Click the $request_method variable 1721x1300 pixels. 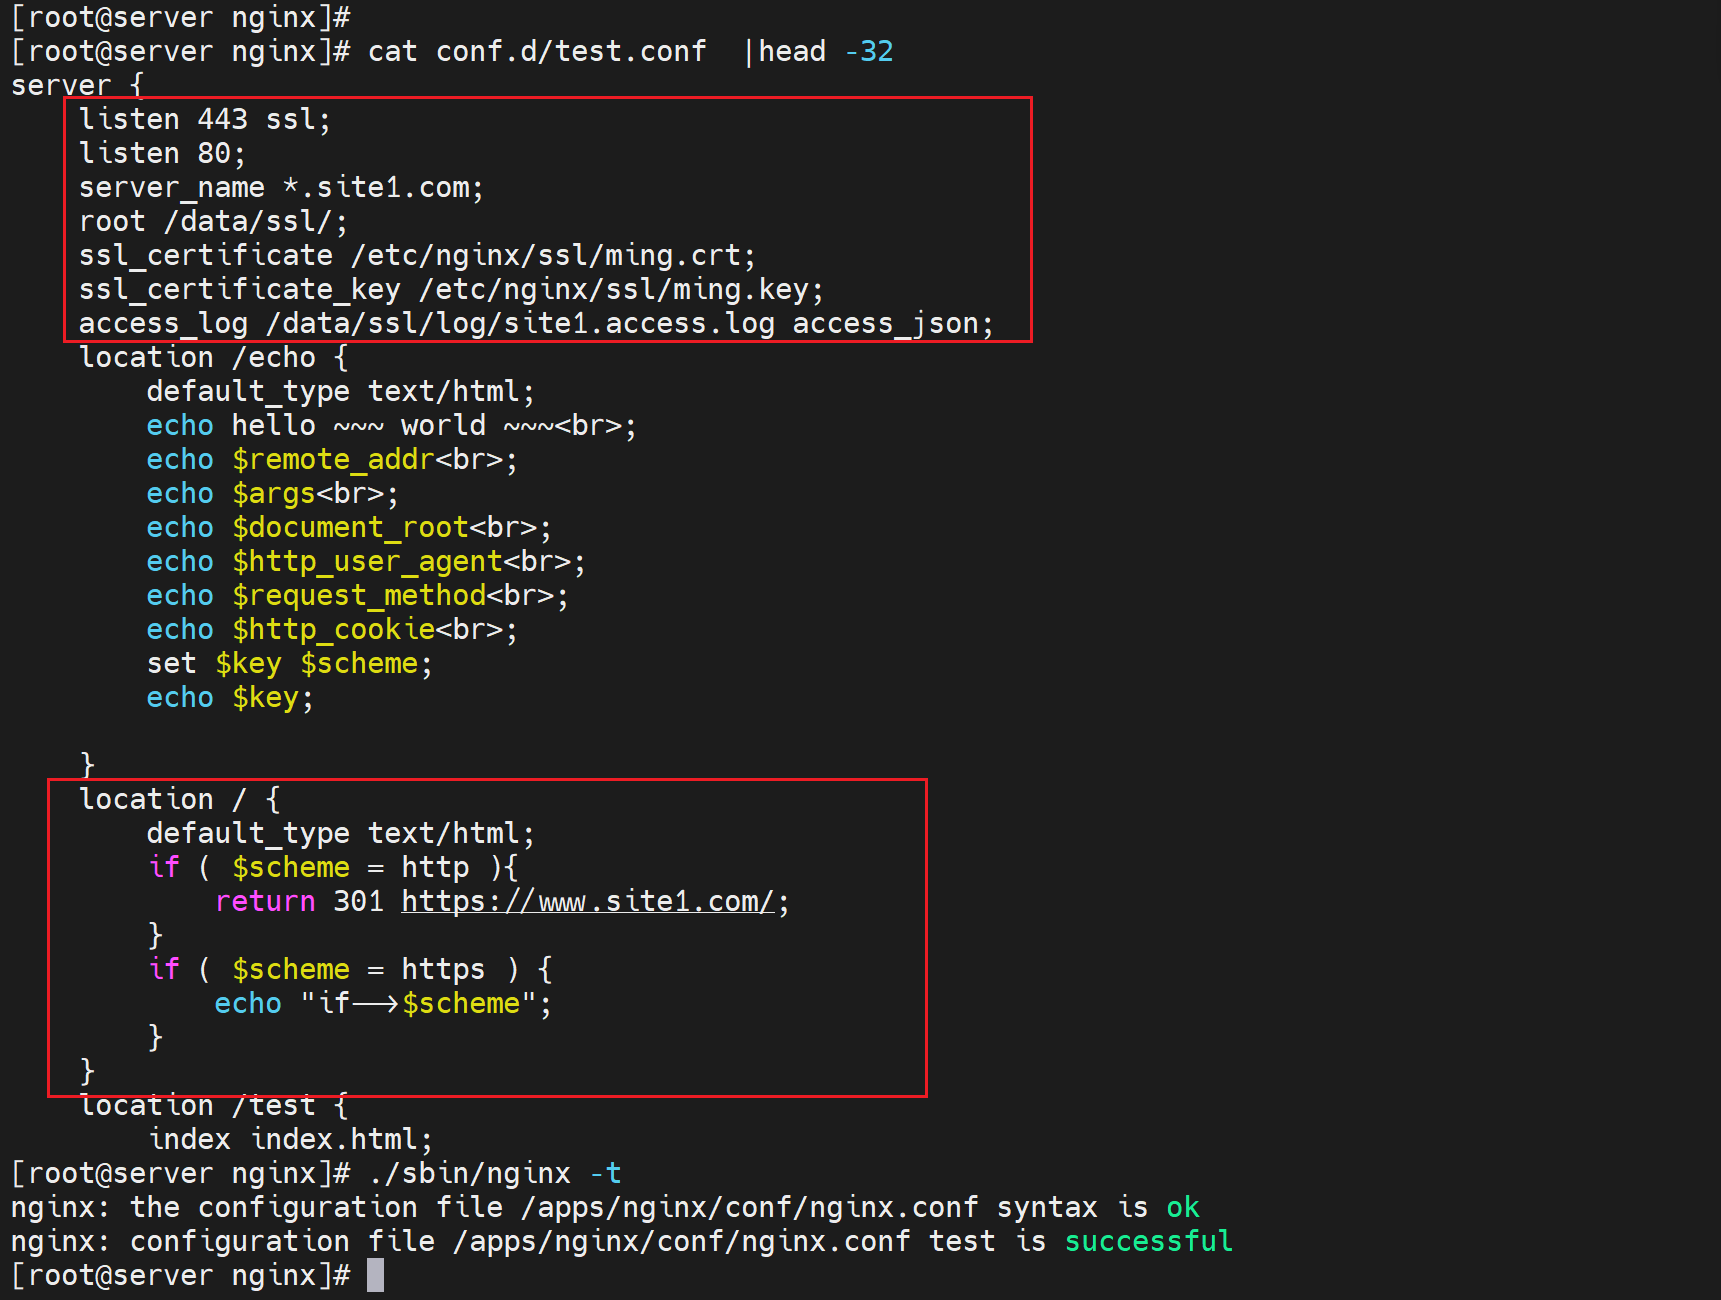point(359,596)
